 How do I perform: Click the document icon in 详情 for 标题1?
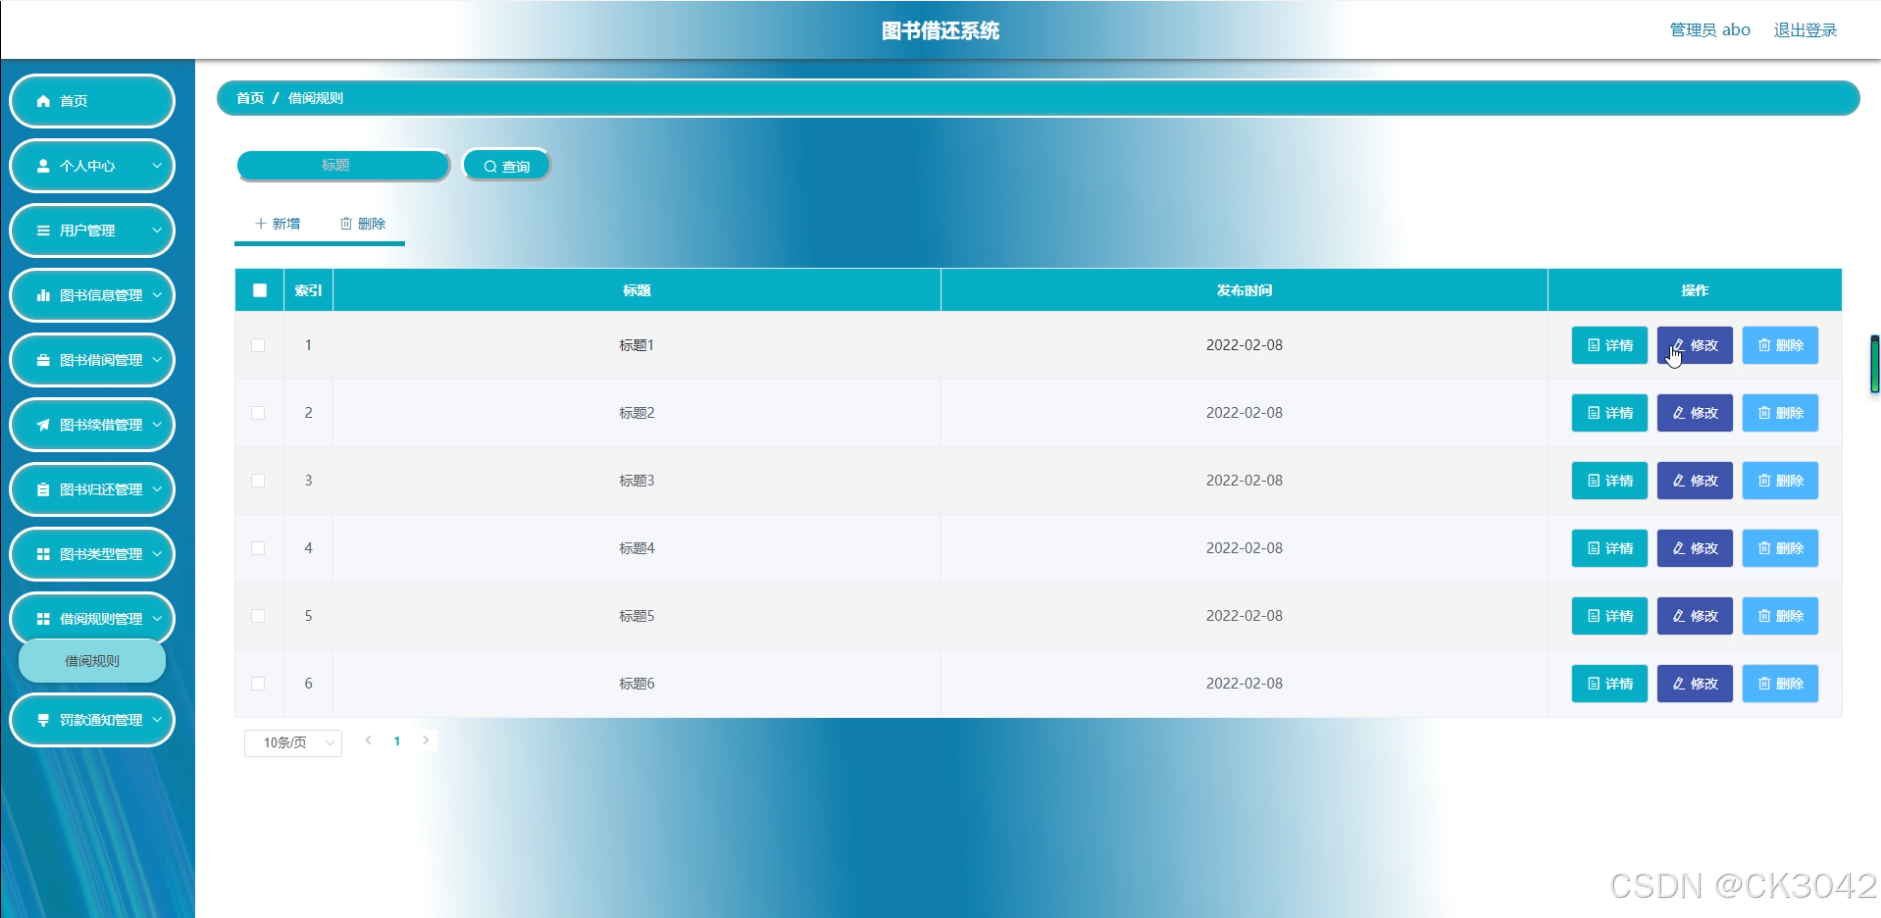tap(1594, 345)
